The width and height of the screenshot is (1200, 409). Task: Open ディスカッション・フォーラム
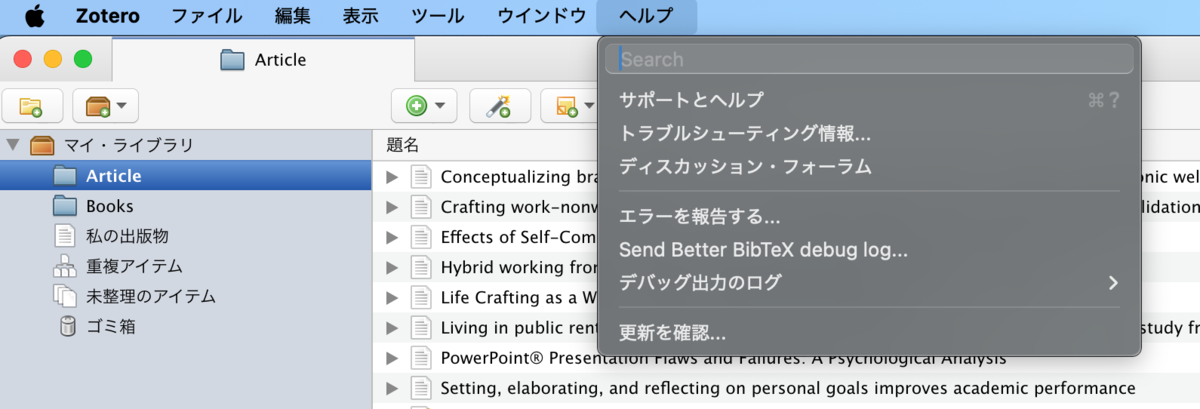869,166
